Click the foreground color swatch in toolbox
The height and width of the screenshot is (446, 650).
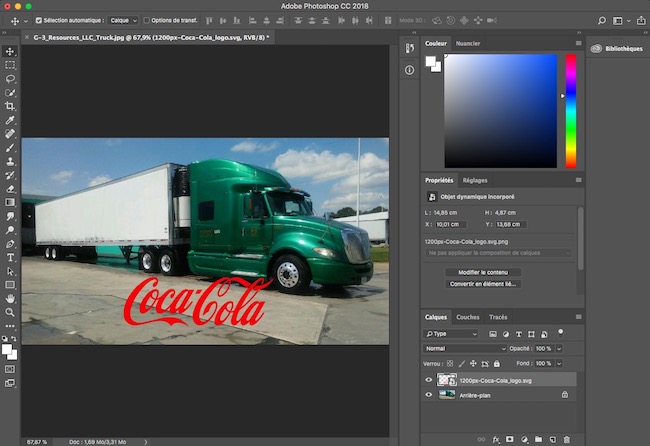[7, 349]
